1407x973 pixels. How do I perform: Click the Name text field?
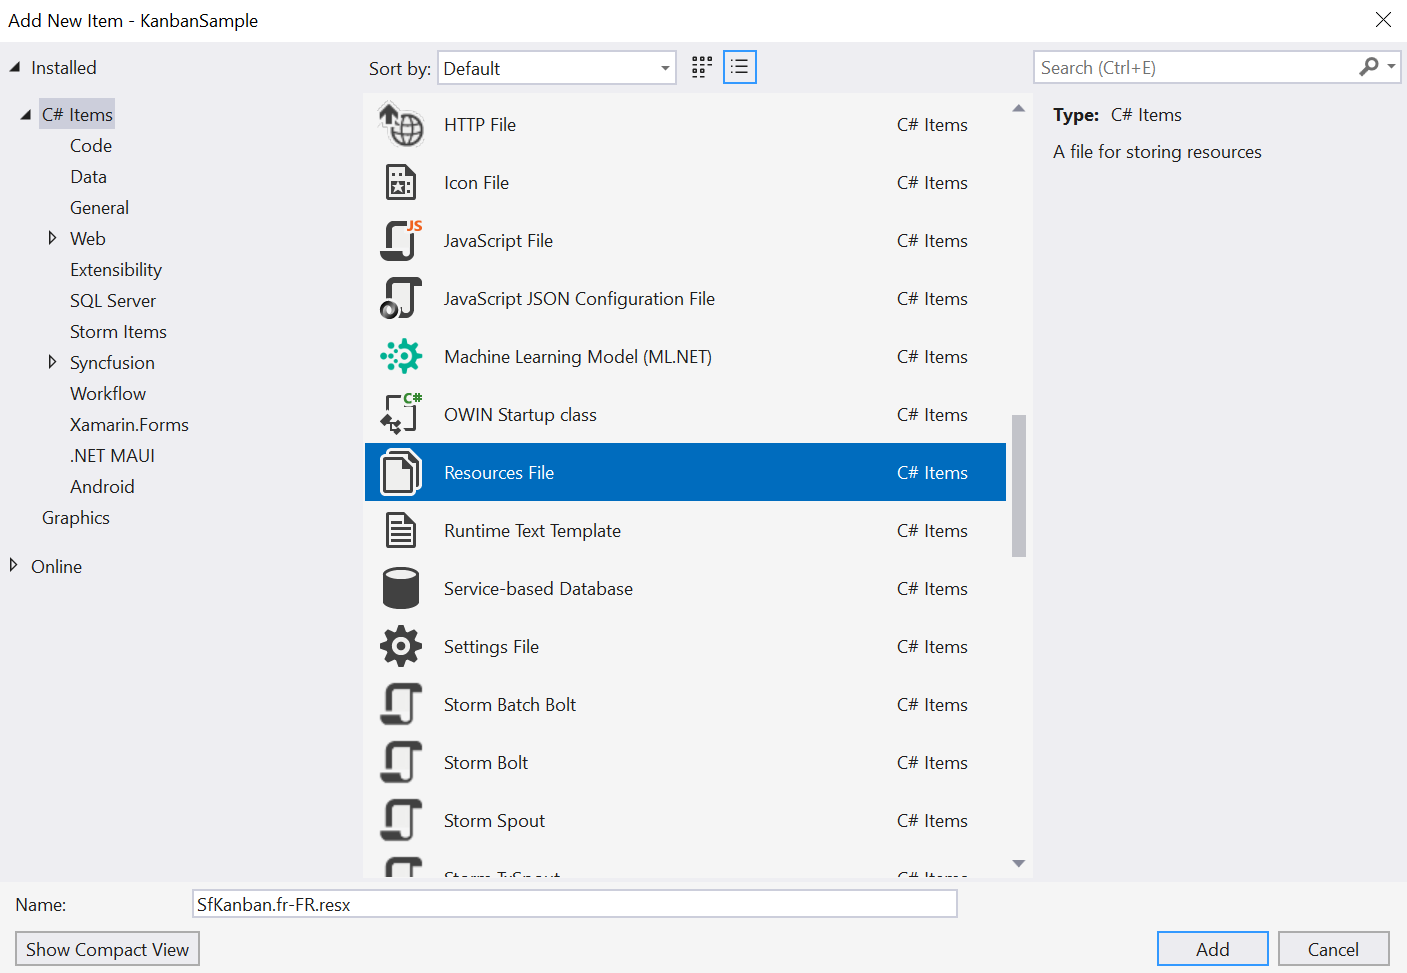pyautogui.click(x=574, y=904)
